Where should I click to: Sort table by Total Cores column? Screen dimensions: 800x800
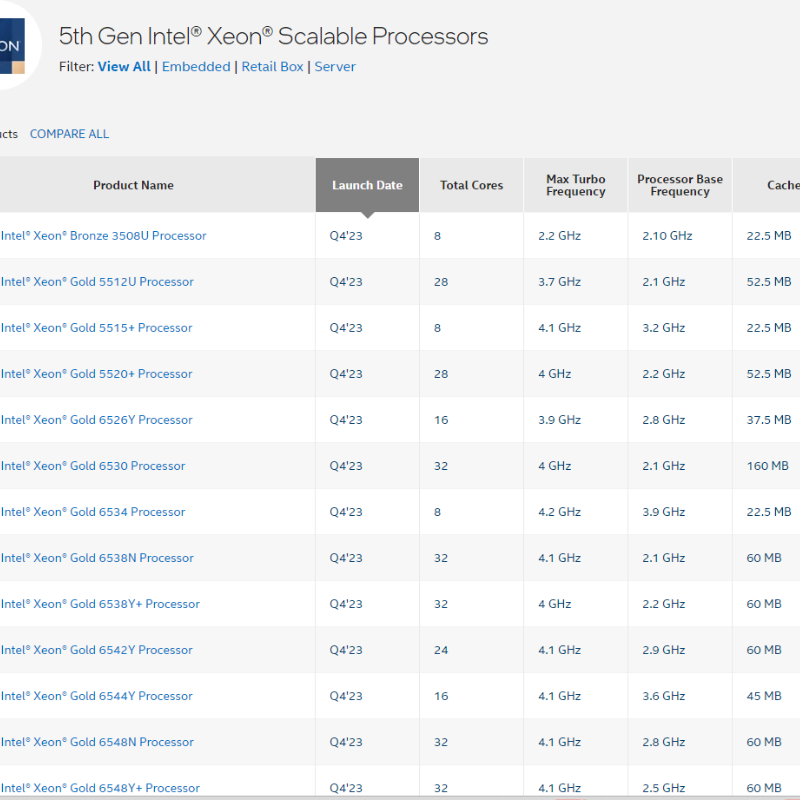pos(471,185)
